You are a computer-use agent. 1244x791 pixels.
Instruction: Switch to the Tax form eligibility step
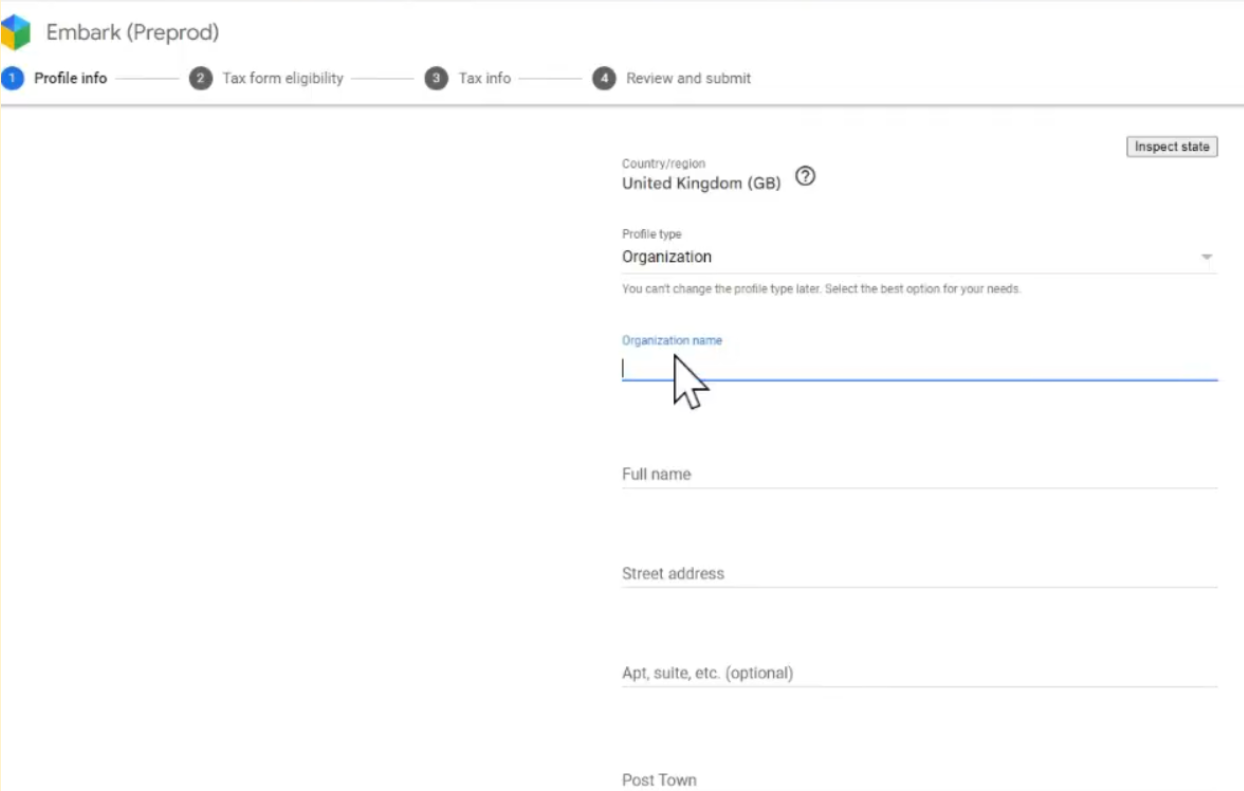282,78
